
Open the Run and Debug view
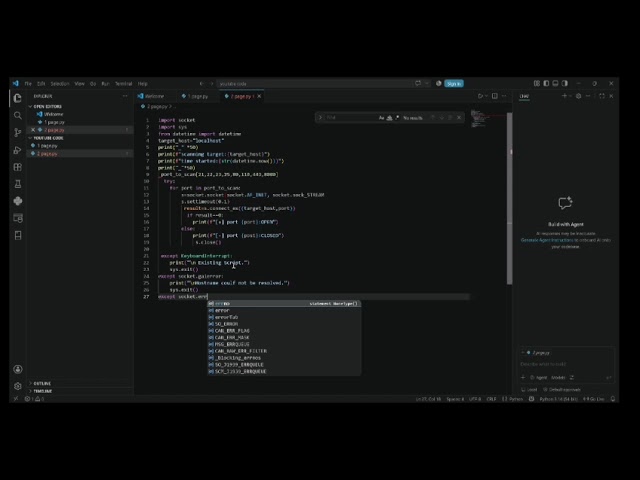tap(18, 150)
